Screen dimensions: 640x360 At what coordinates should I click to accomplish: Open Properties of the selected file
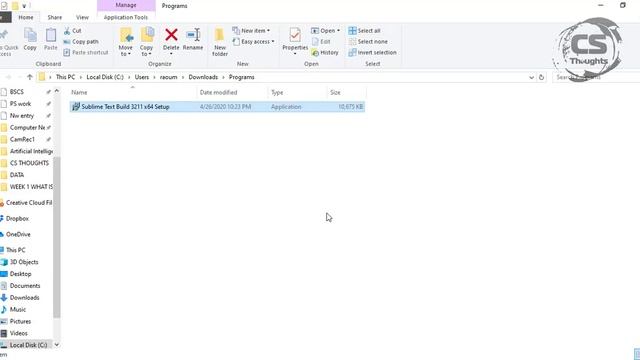[x=295, y=38]
